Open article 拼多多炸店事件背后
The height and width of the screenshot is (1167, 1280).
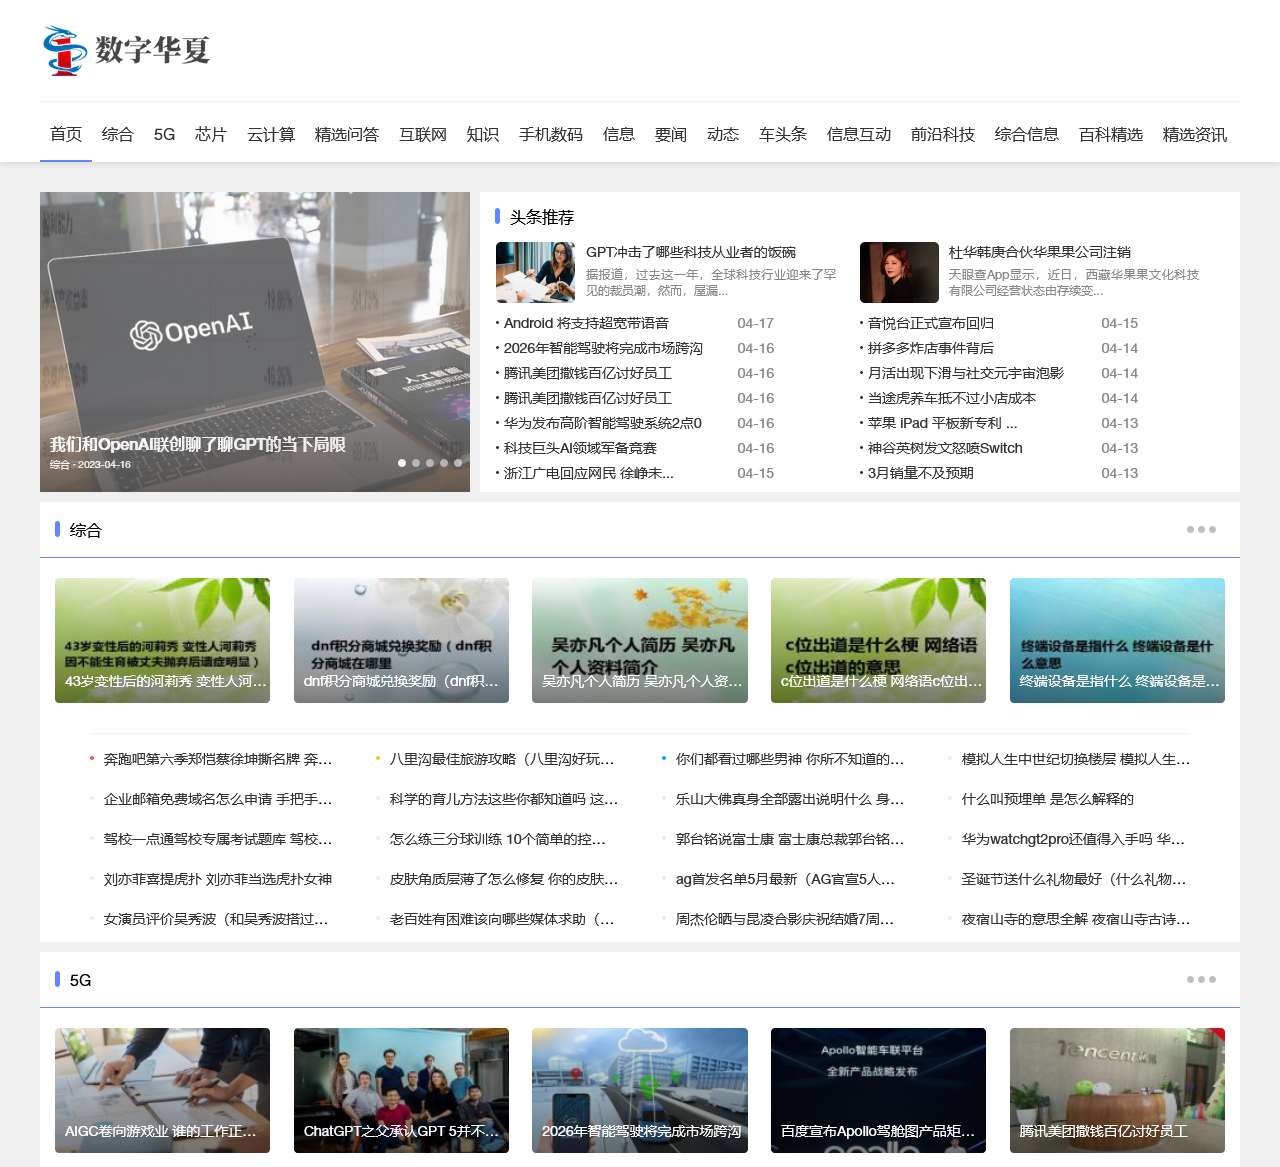pos(931,348)
